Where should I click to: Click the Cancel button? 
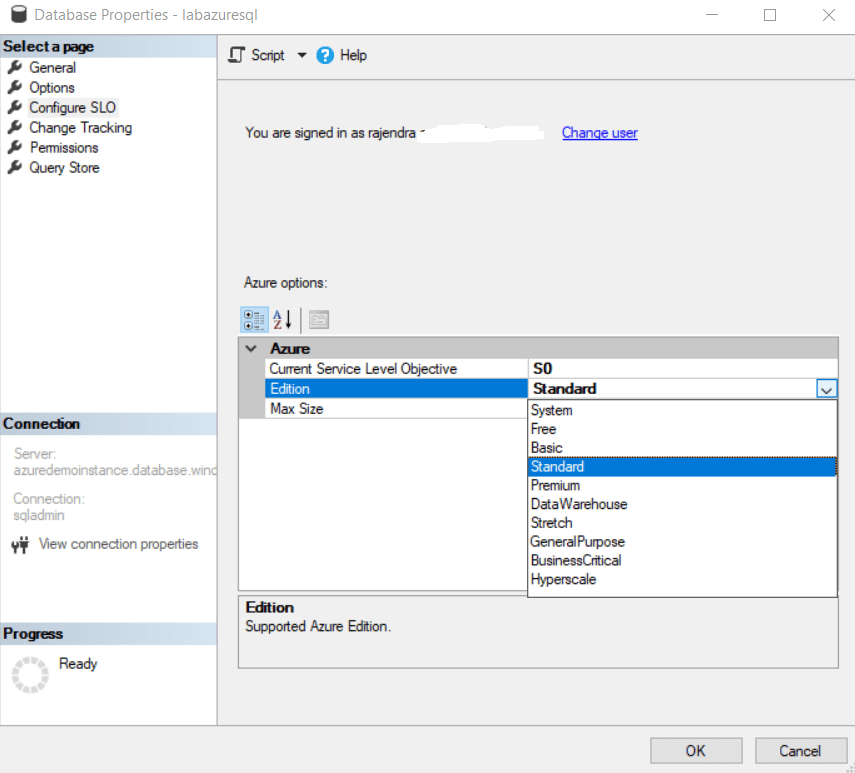[x=800, y=751]
